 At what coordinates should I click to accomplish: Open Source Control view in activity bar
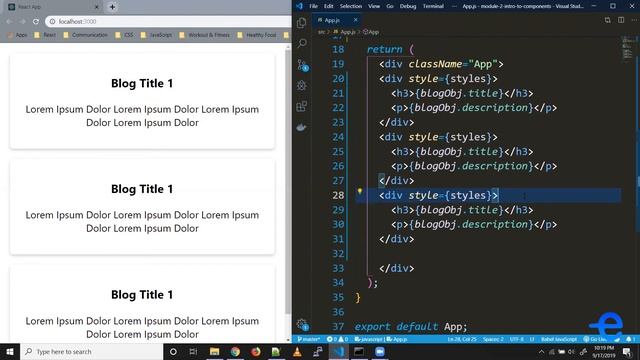302,65
